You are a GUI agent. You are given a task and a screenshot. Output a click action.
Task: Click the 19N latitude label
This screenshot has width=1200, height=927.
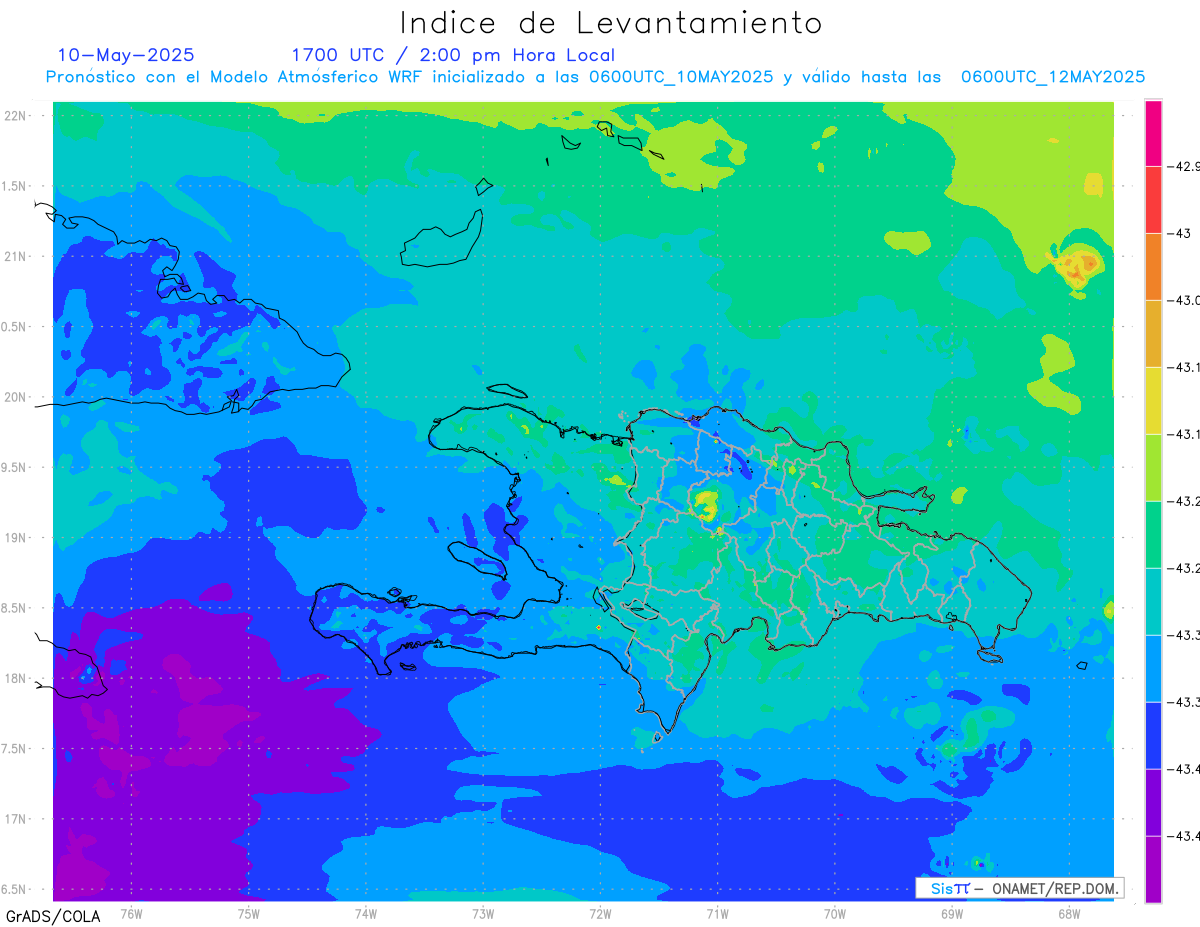(16, 538)
